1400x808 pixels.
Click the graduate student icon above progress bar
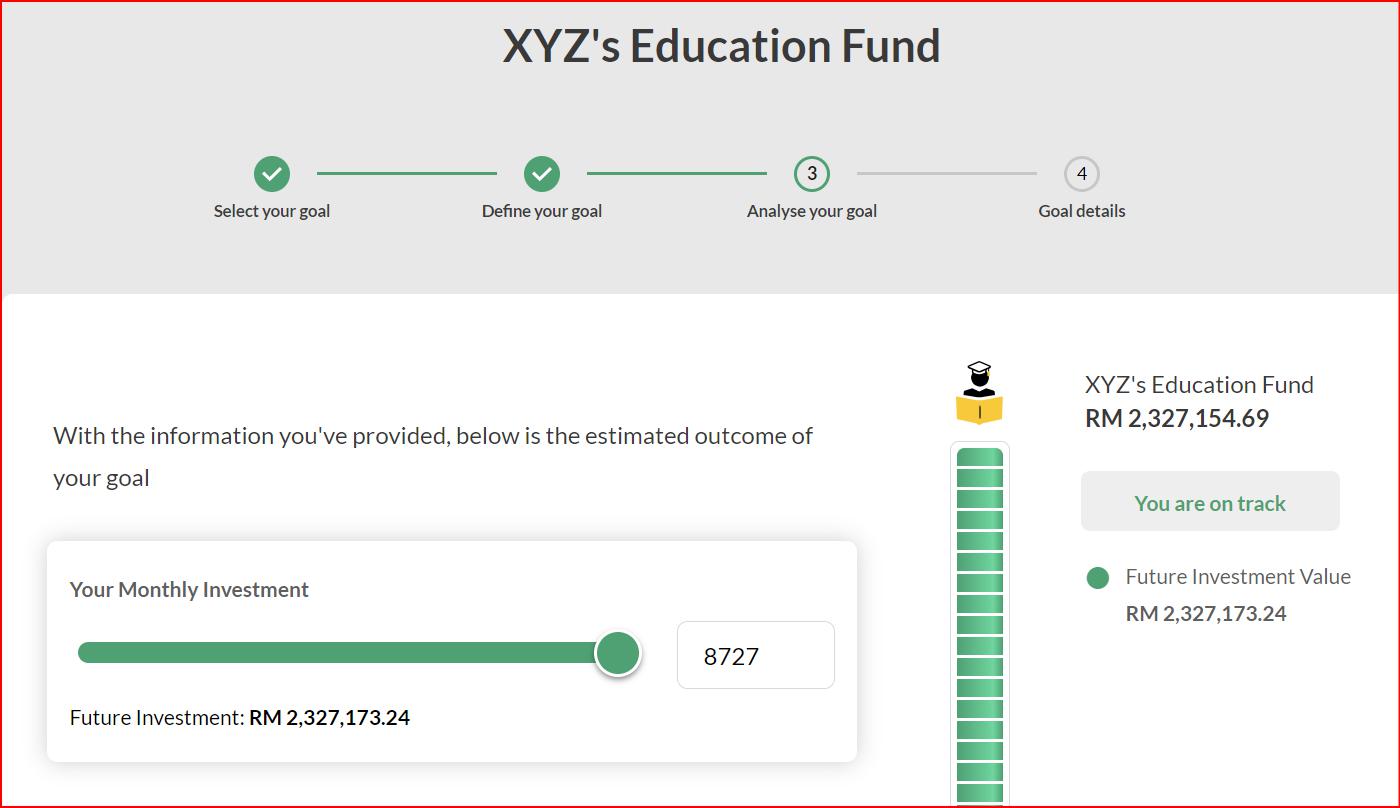coord(979,394)
